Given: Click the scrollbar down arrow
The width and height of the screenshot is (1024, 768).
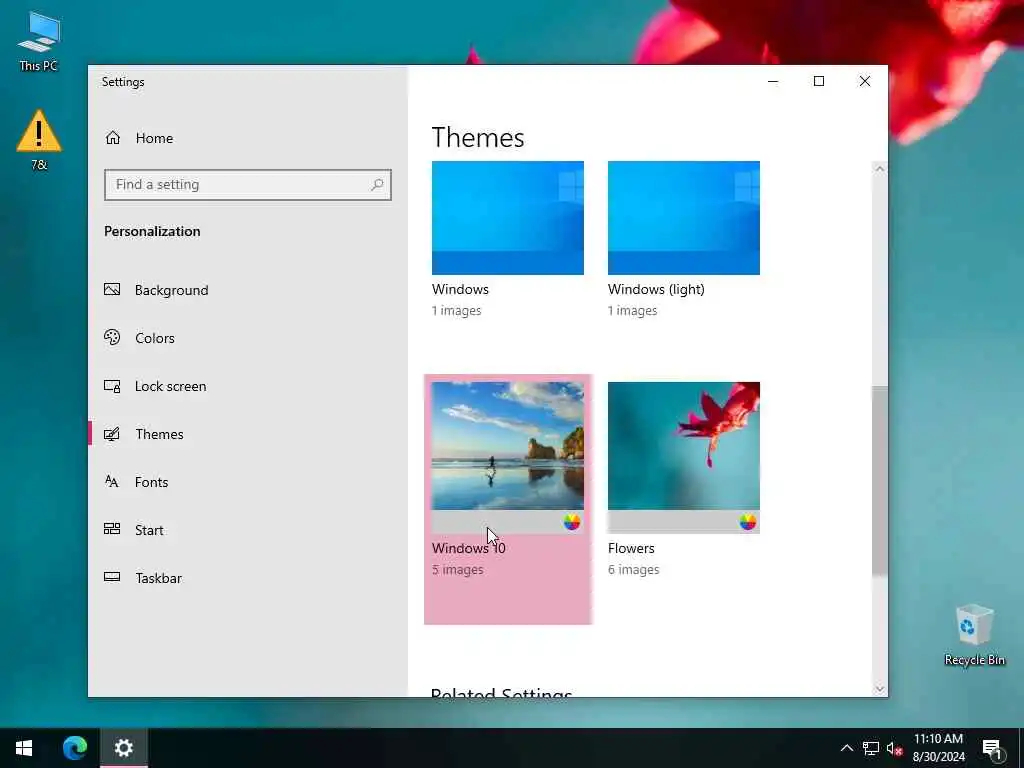Looking at the screenshot, I should pyautogui.click(x=880, y=689).
